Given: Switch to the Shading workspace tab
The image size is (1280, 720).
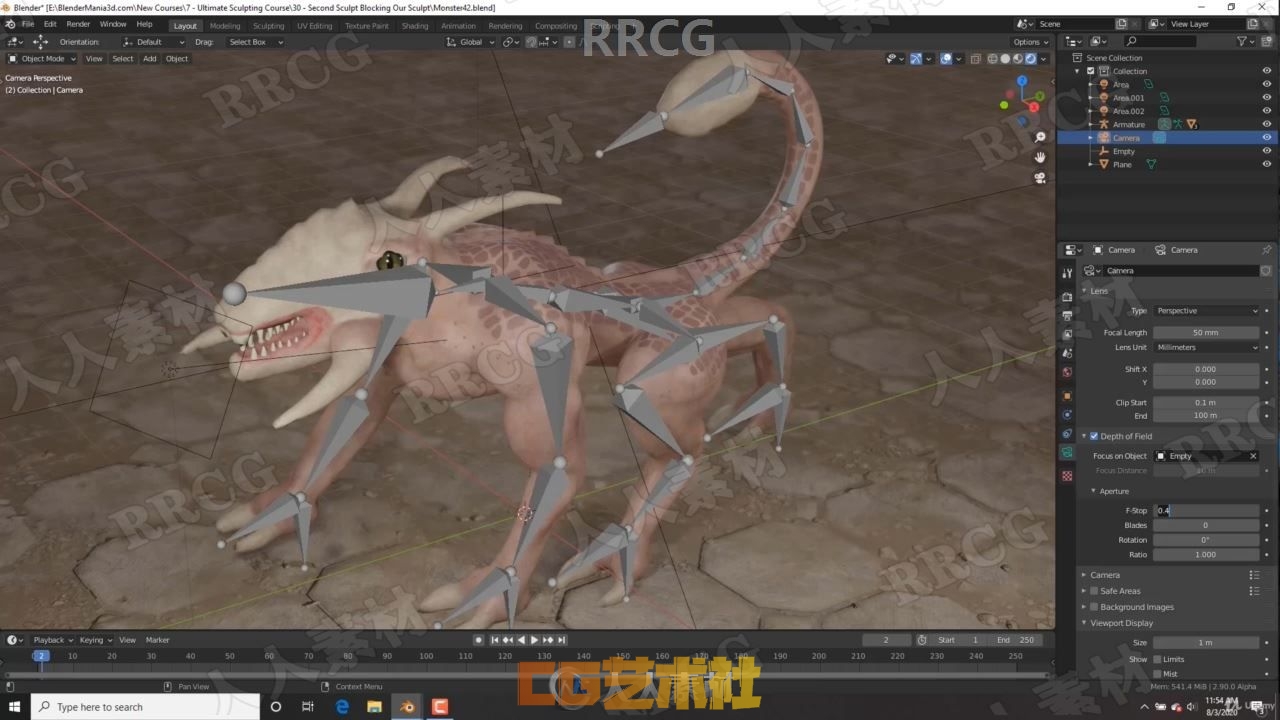Looking at the screenshot, I should pyautogui.click(x=415, y=26).
